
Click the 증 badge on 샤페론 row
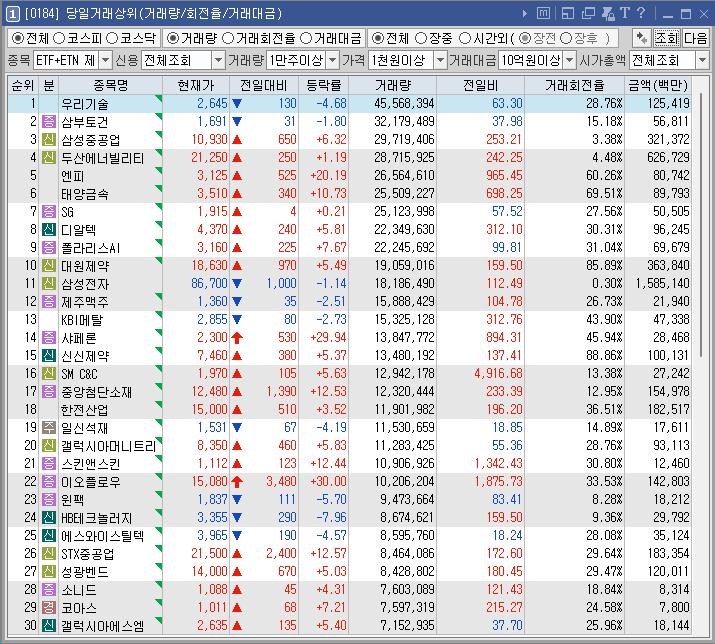click(x=49, y=338)
